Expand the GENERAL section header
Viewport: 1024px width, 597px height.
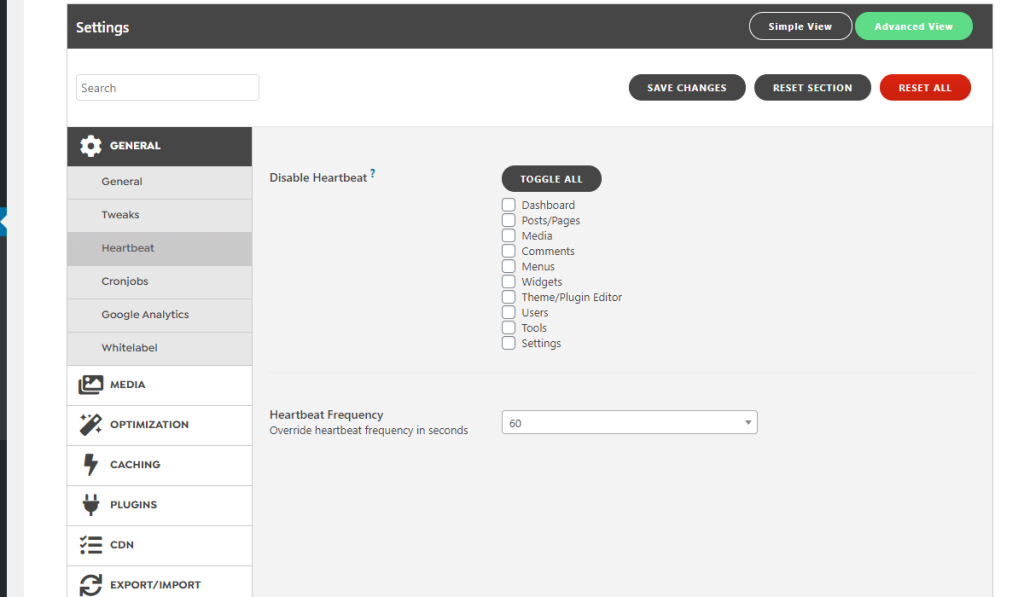point(159,146)
